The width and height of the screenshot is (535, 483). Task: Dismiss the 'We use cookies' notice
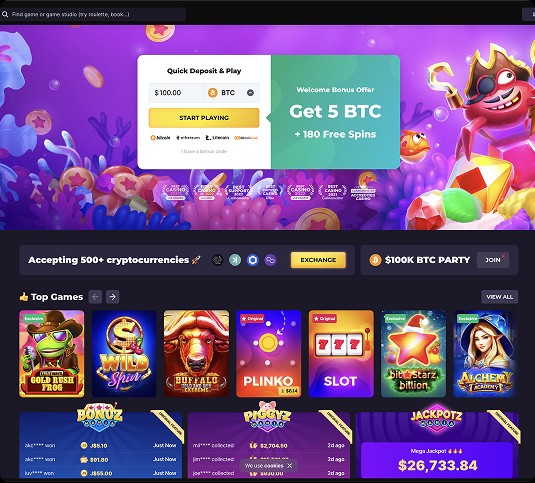coord(290,466)
